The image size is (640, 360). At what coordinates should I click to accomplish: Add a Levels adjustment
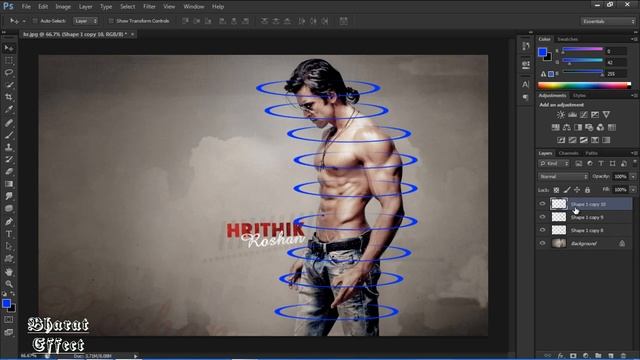[x=572, y=115]
